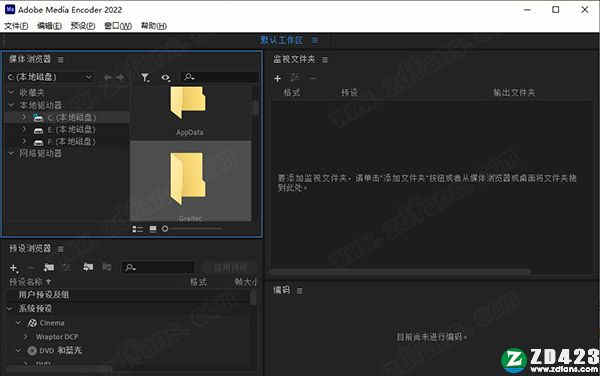Expand the F: (本地磁盘) tree arrow
Image resolution: width=600 pixels, height=376 pixels.
24,142
